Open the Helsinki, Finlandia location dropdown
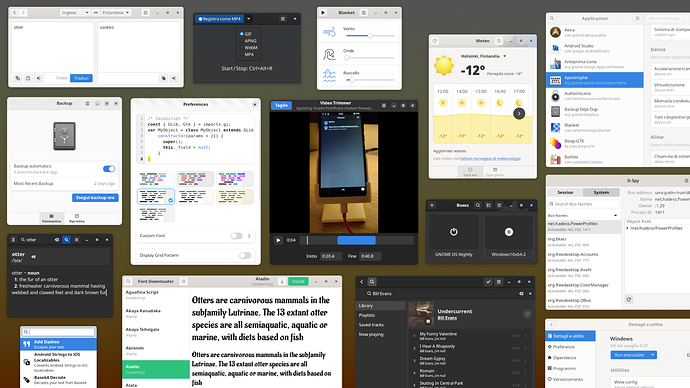 505,56
